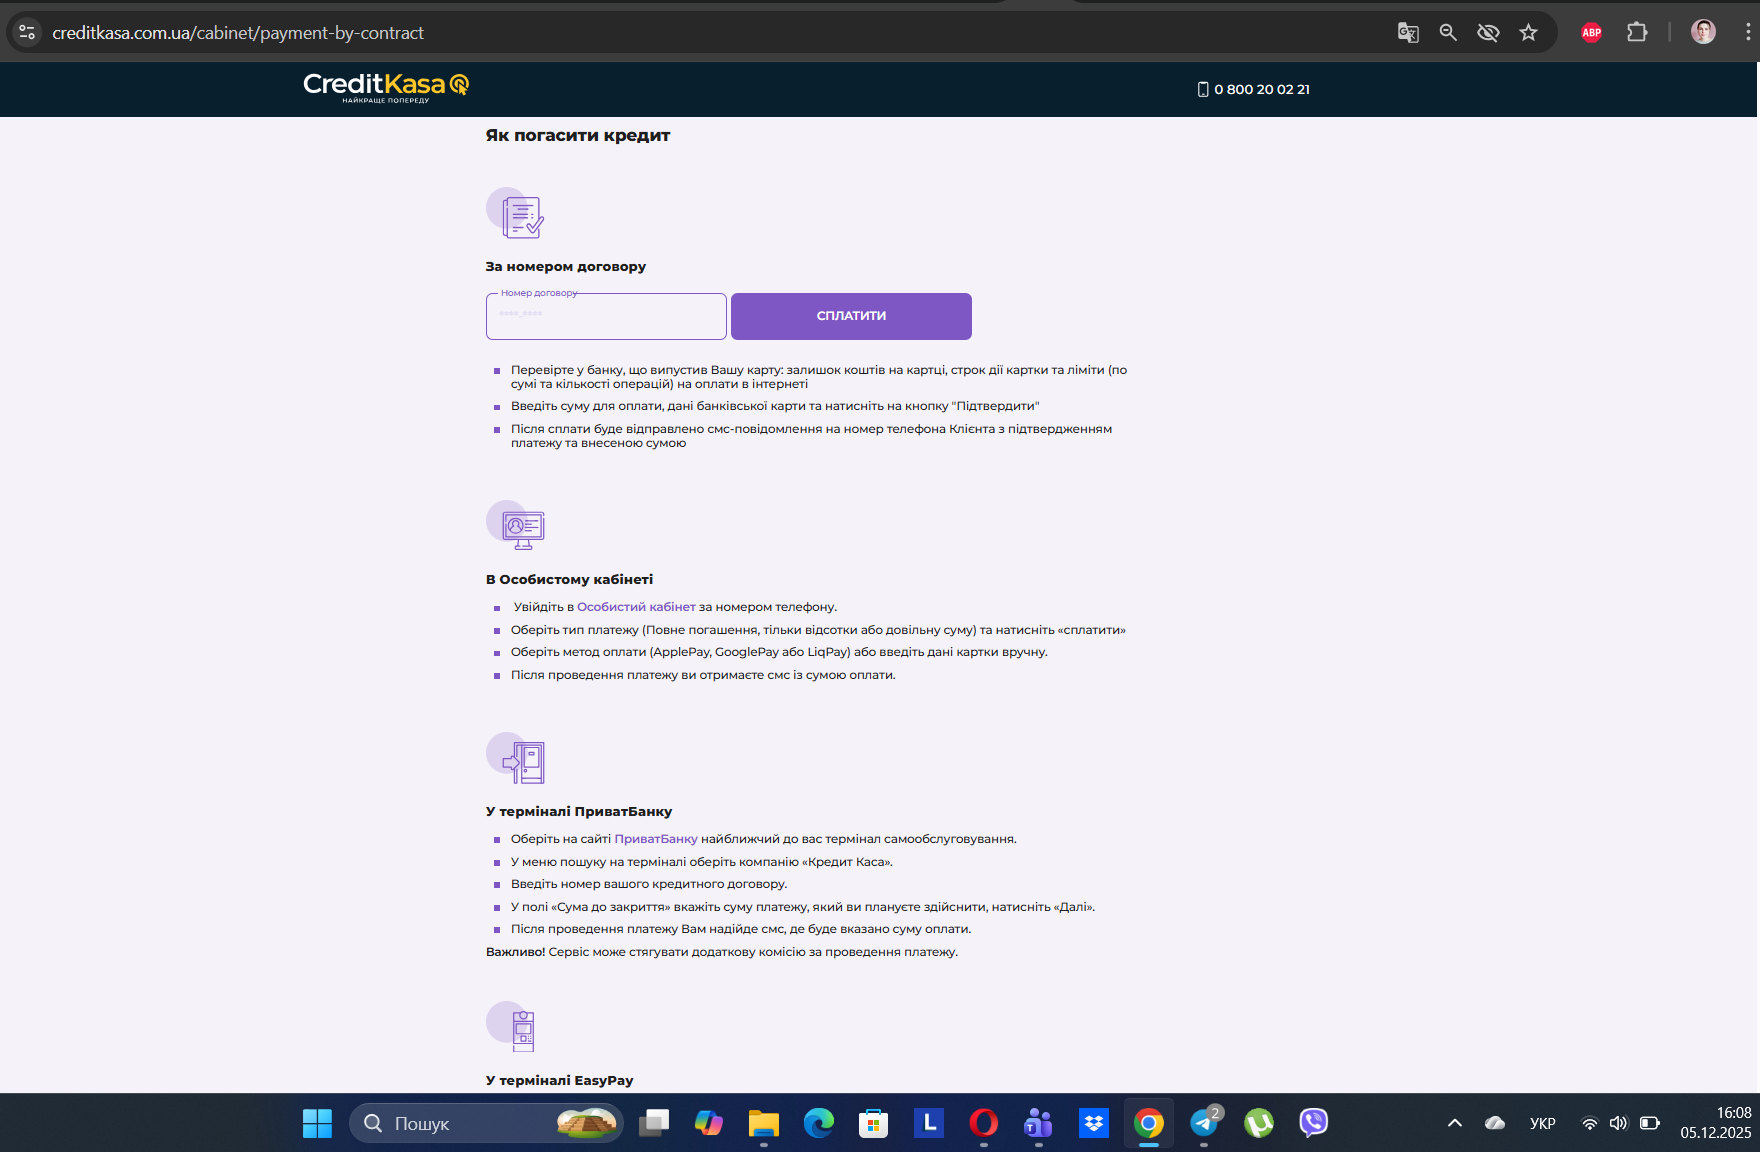The width and height of the screenshot is (1760, 1152).
Task: Click the zoom magnifier icon in address bar
Action: pyautogui.click(x=1448, y=33)
